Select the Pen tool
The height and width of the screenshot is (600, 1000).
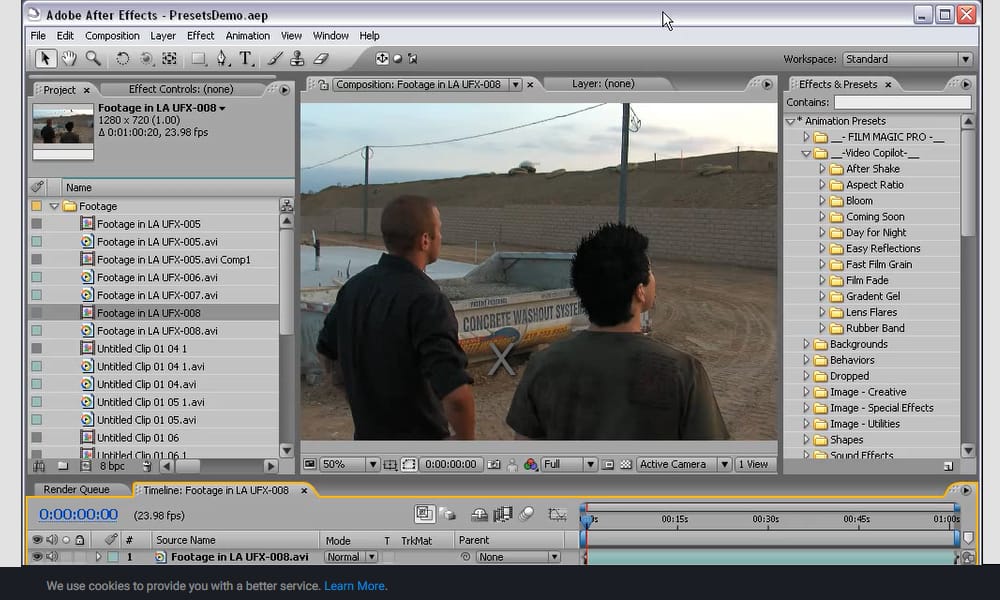coord(222,59)
